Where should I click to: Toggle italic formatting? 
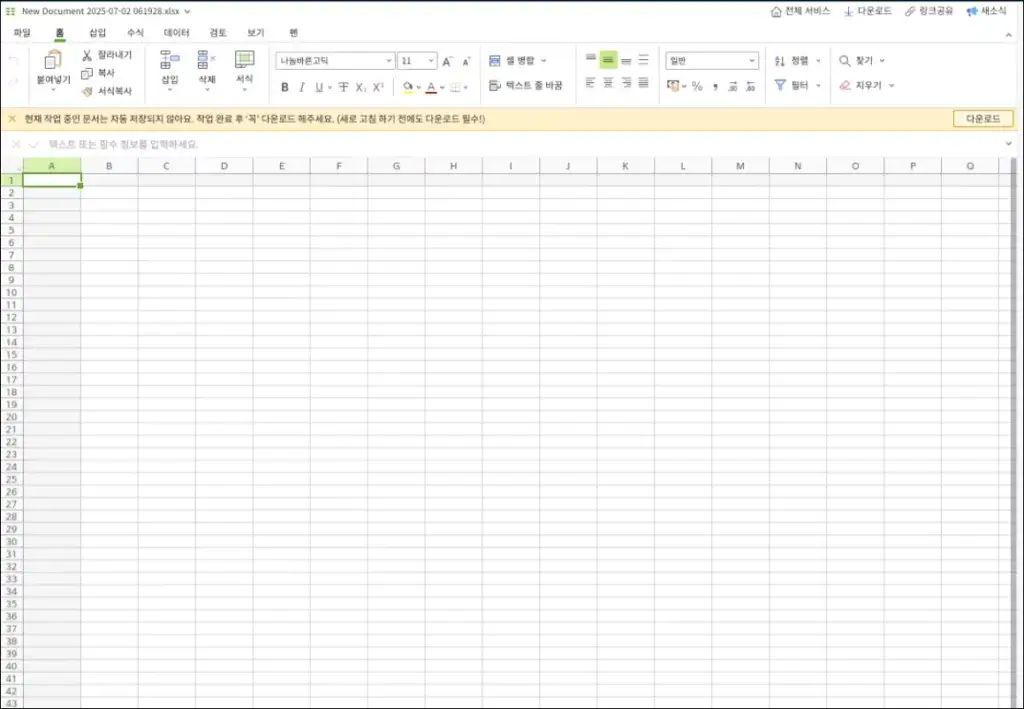pyautogui.click(x=302, y=87)
